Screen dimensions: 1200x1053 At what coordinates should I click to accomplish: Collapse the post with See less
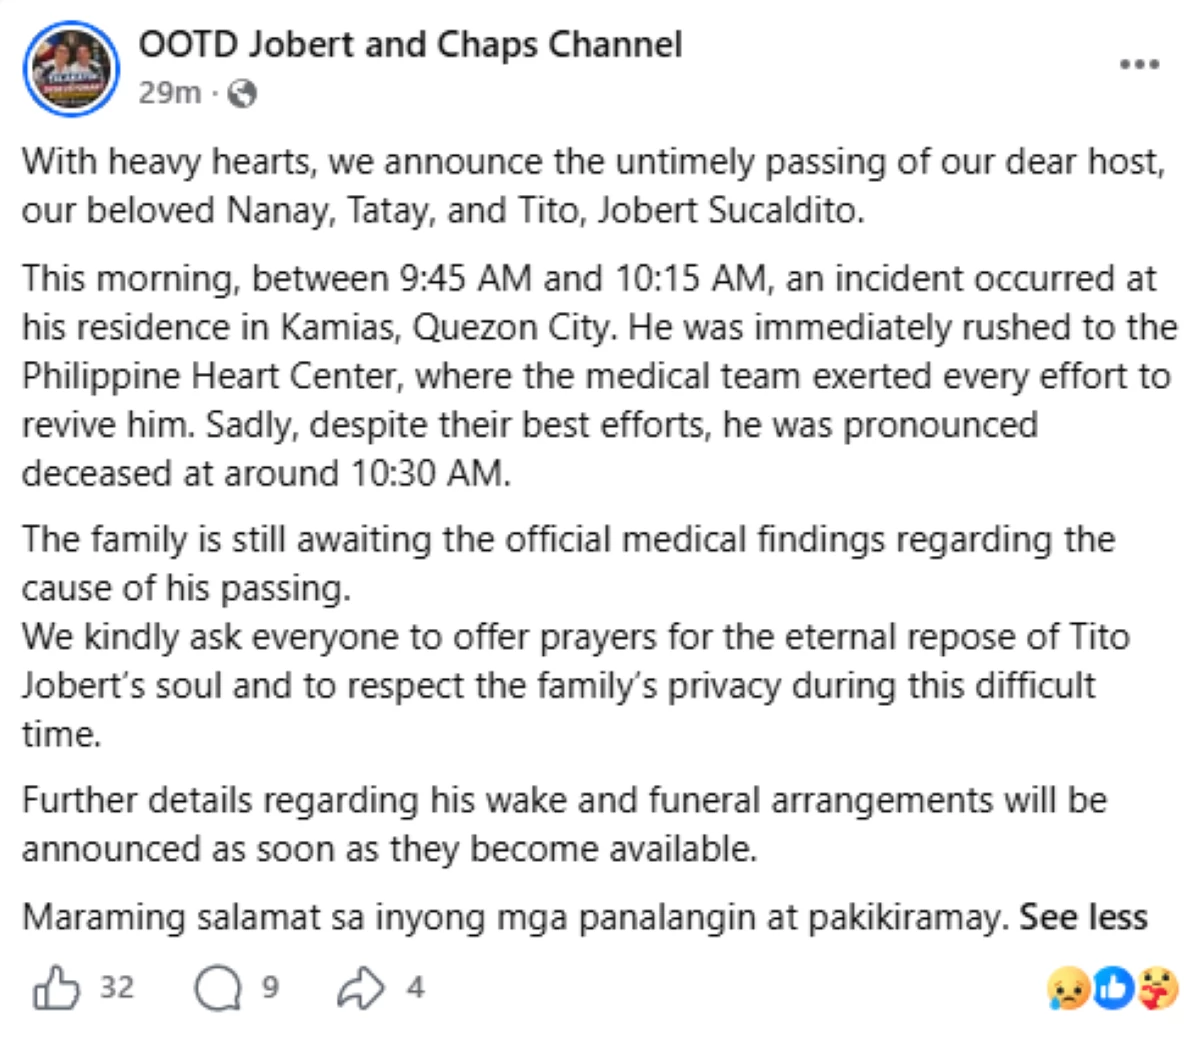1083,917
